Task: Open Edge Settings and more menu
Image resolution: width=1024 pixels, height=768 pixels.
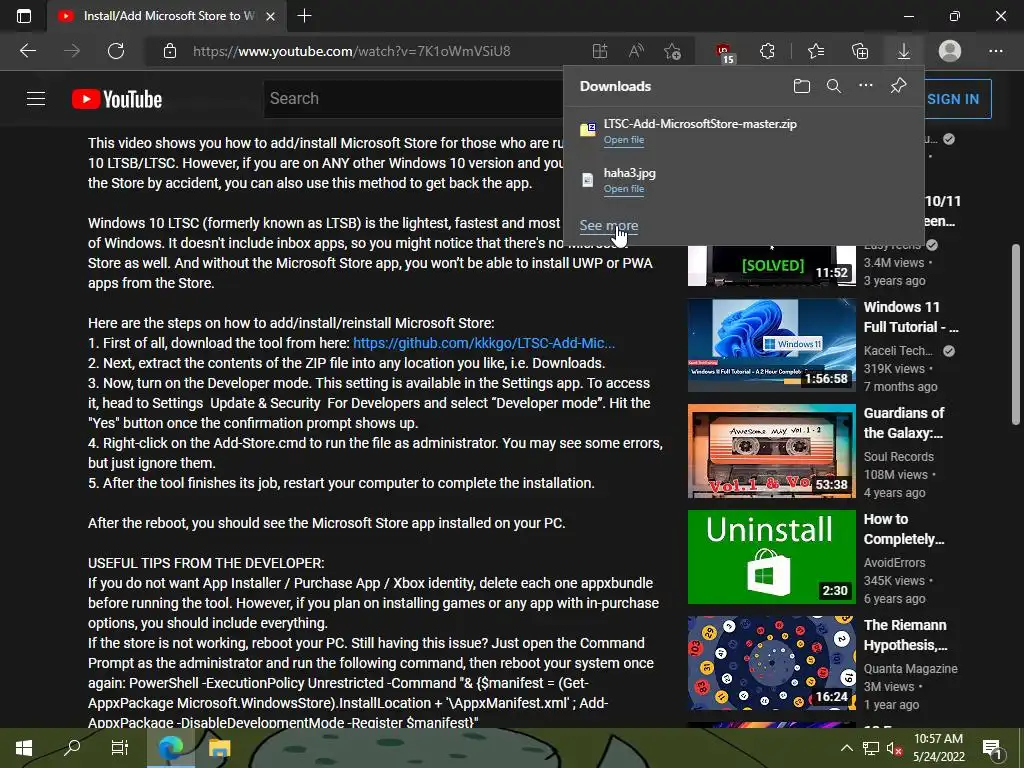Action: point(996,51)
